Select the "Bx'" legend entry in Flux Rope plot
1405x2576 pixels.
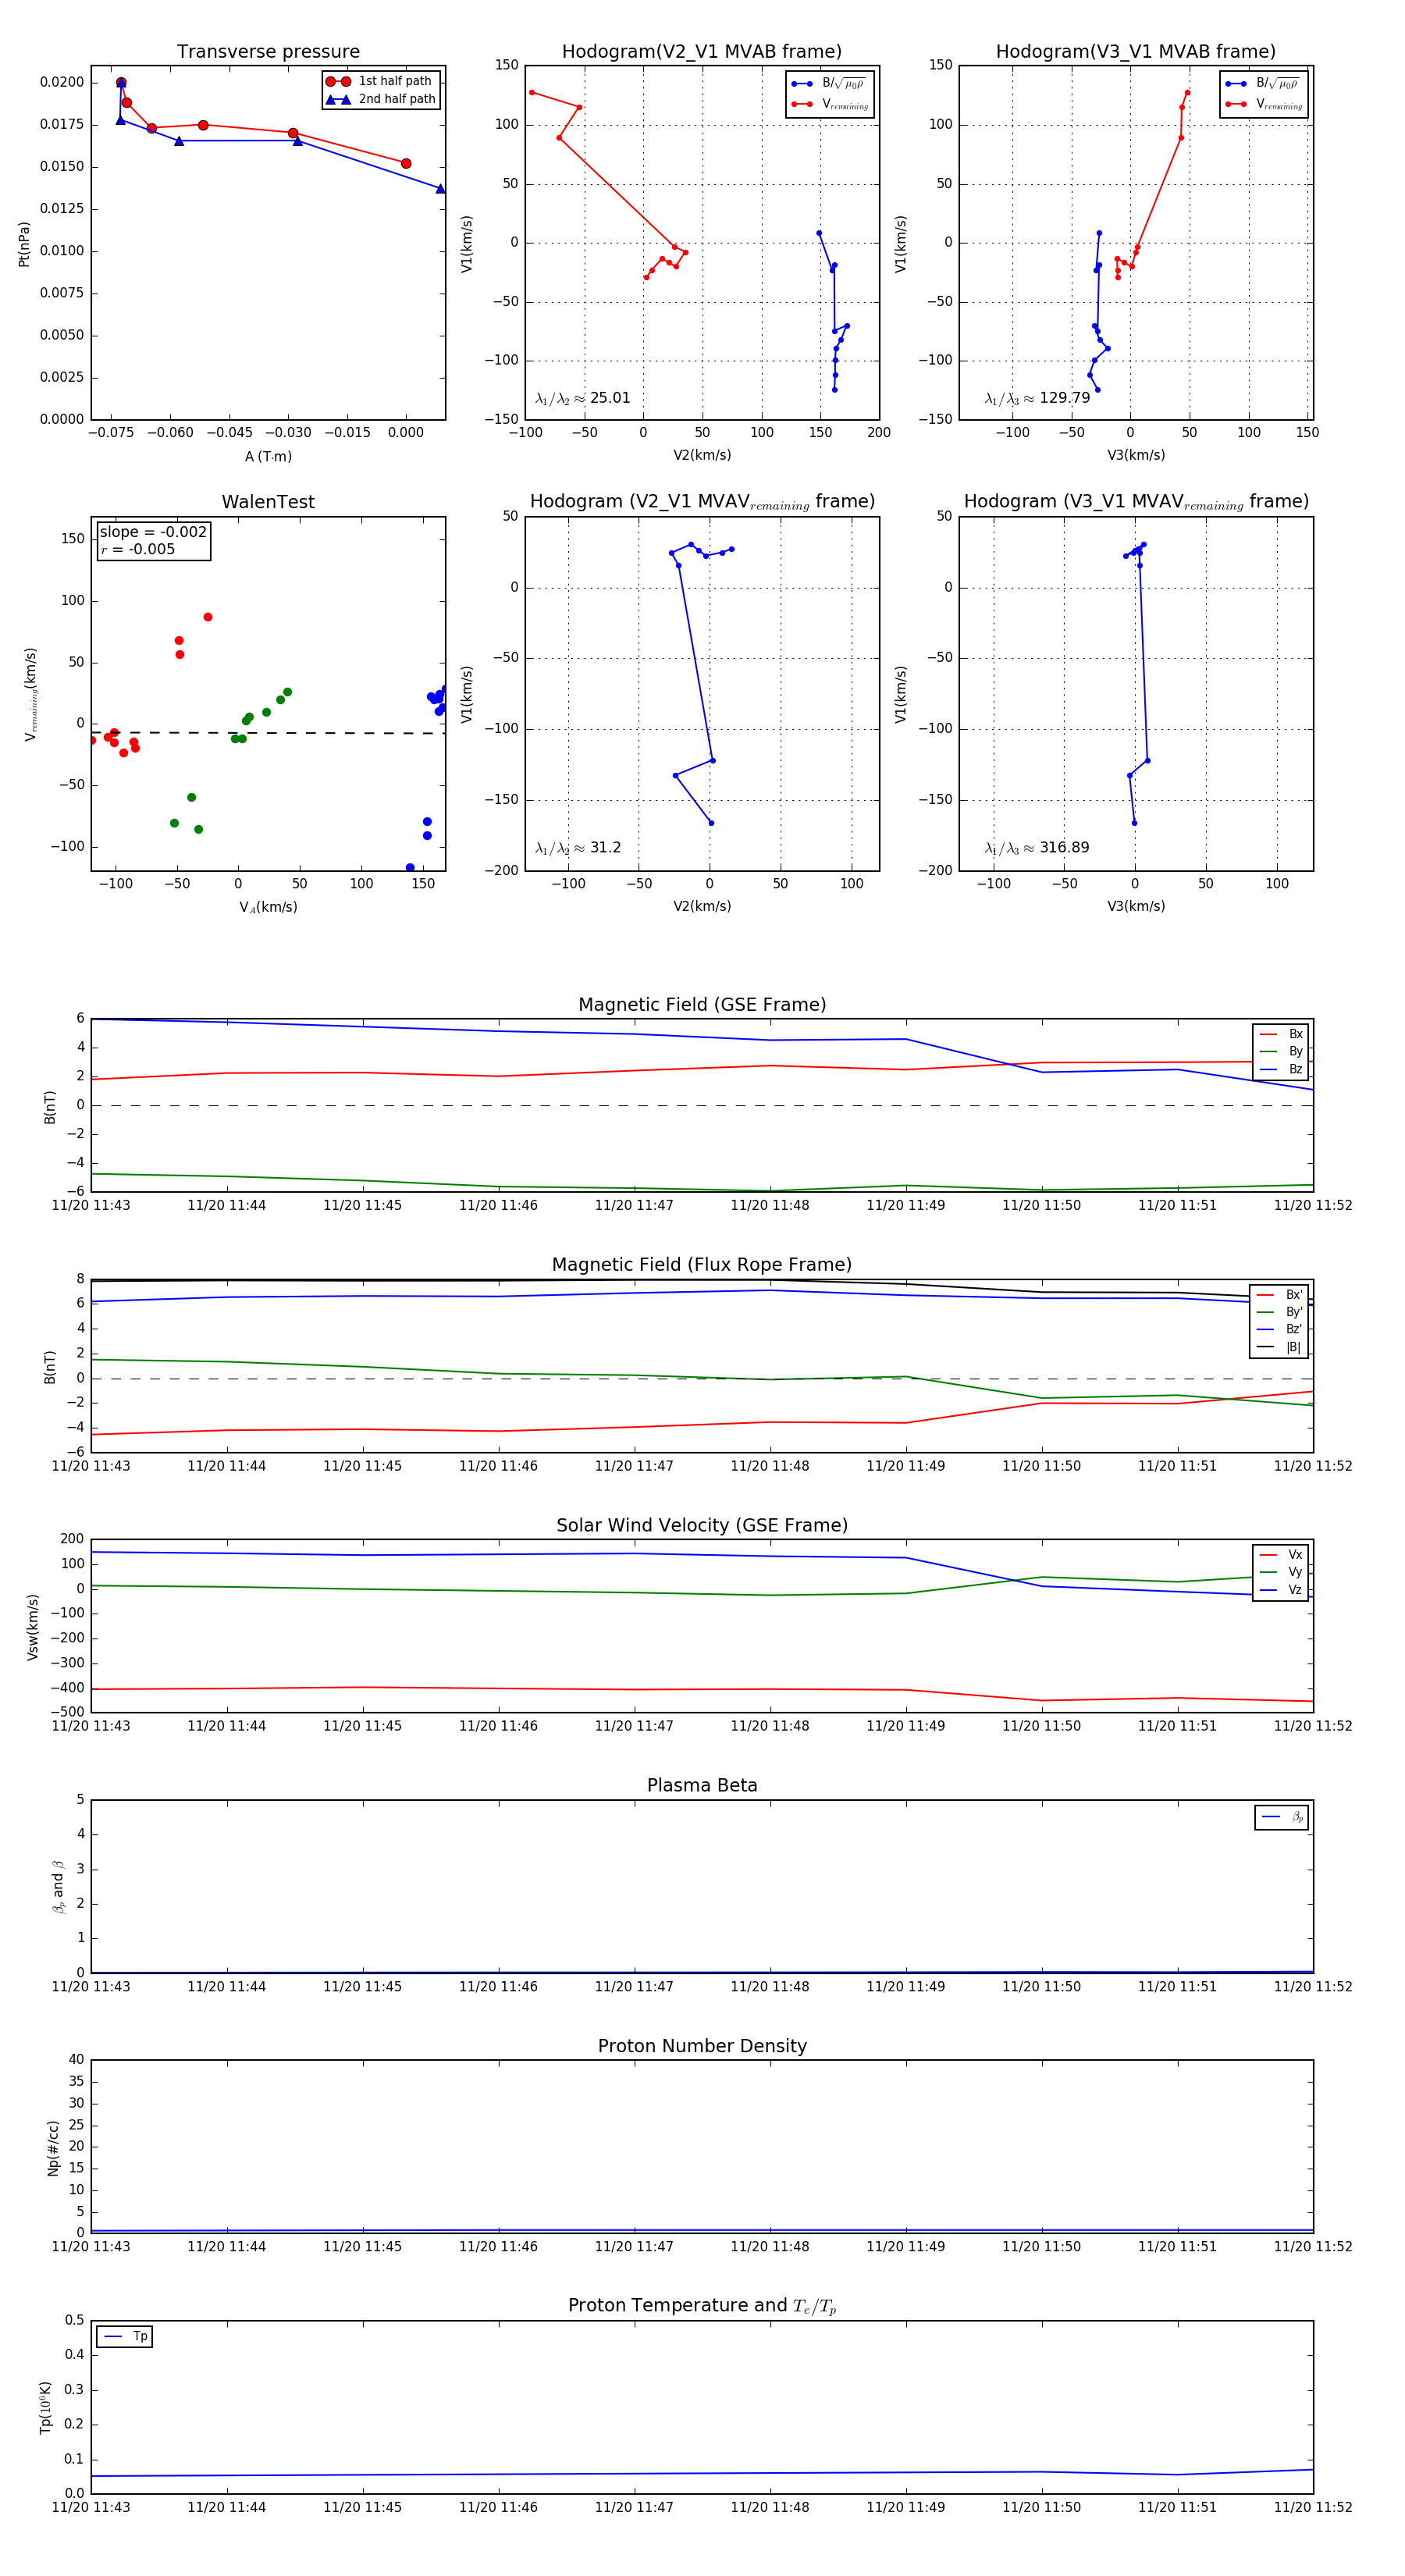1280,1295
